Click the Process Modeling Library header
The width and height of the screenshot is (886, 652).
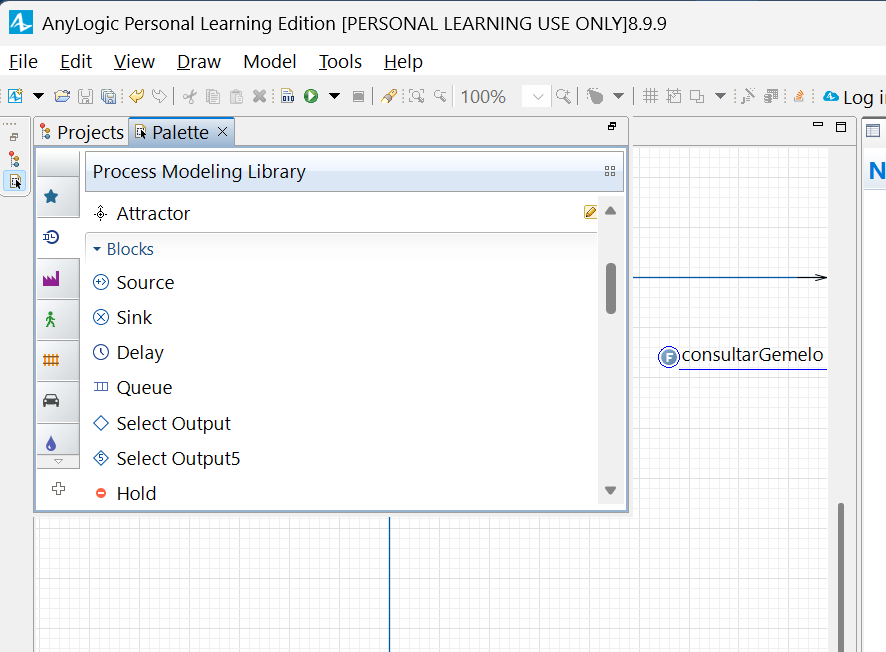pyautogui.click(x=354, y=171)
